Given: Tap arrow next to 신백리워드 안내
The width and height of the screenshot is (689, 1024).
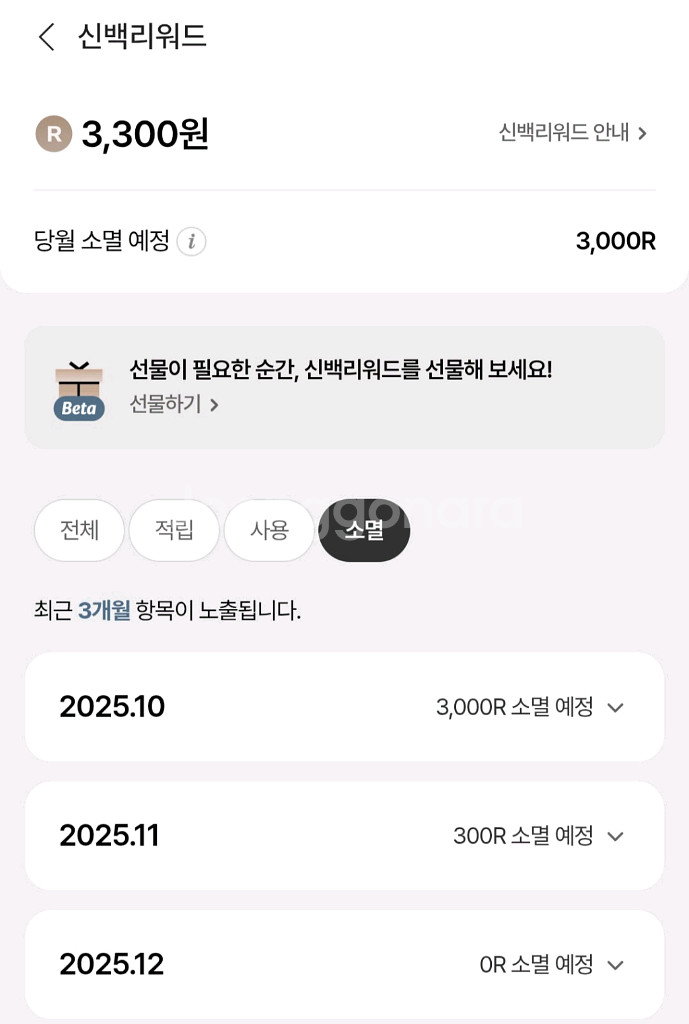Looking at the screenshot, I should click(642, 133).
